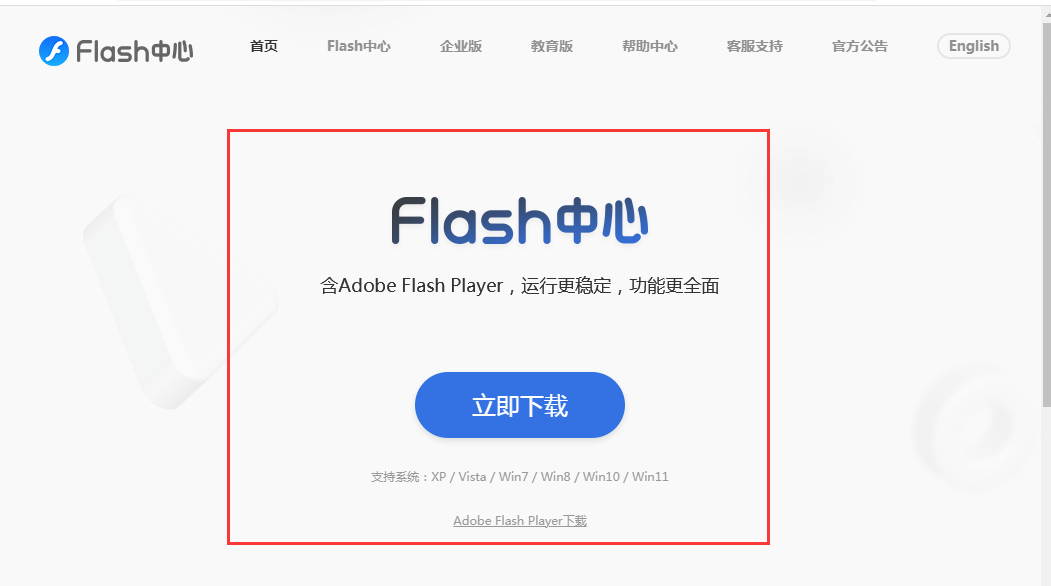Follow the Adobe Flash Player下载 link
The height and width of the screenshot is (586, 1051).
519,521
